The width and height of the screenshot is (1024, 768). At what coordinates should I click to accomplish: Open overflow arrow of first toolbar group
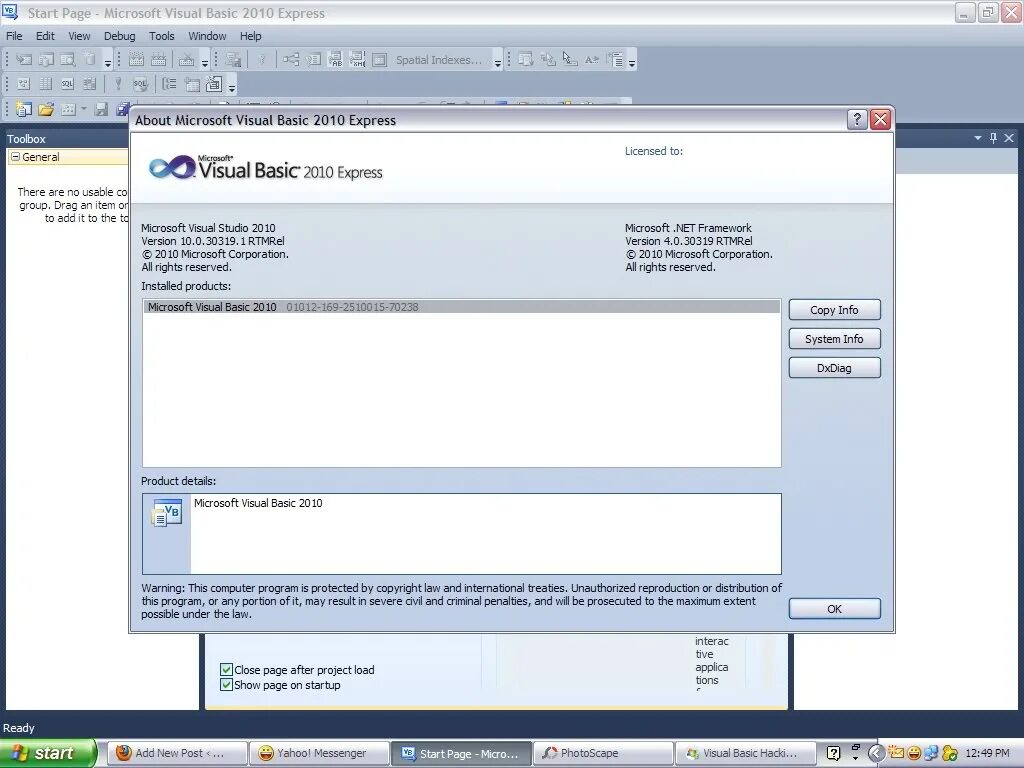pos(108,63)
